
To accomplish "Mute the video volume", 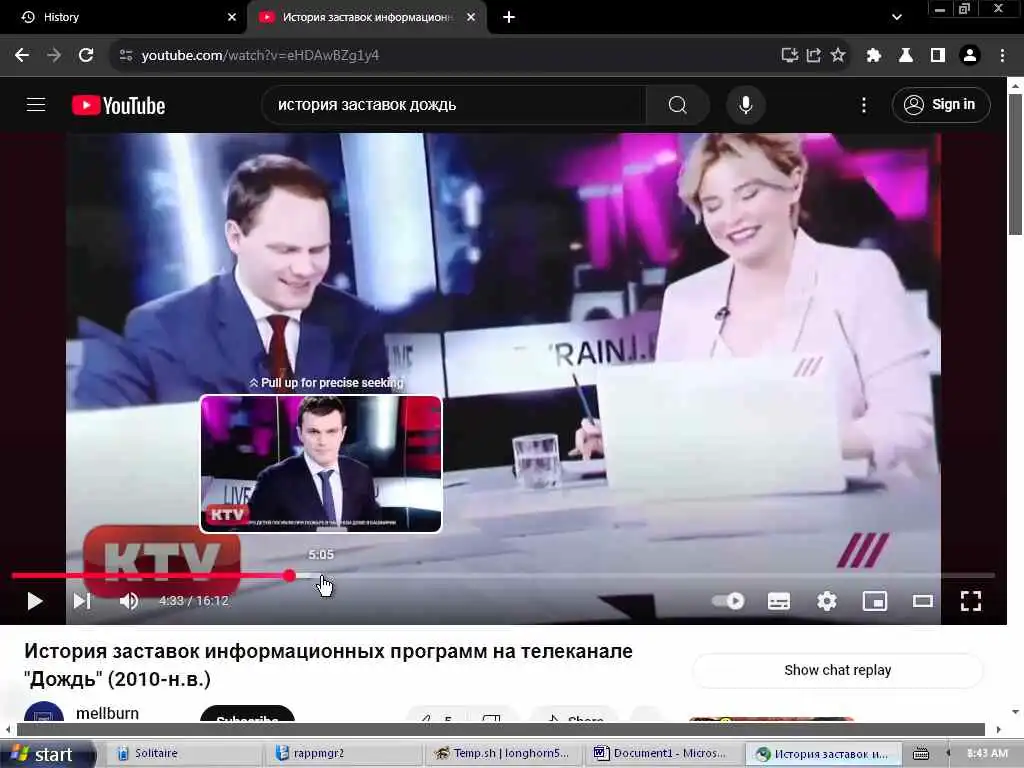I will pyautogui.click(x=129, y=601).
